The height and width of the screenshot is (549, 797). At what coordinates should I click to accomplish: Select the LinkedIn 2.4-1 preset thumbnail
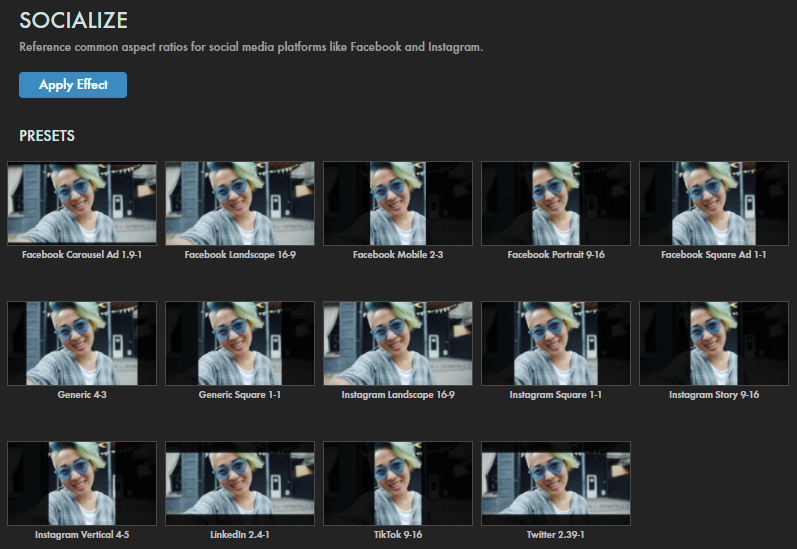[240, 483]
